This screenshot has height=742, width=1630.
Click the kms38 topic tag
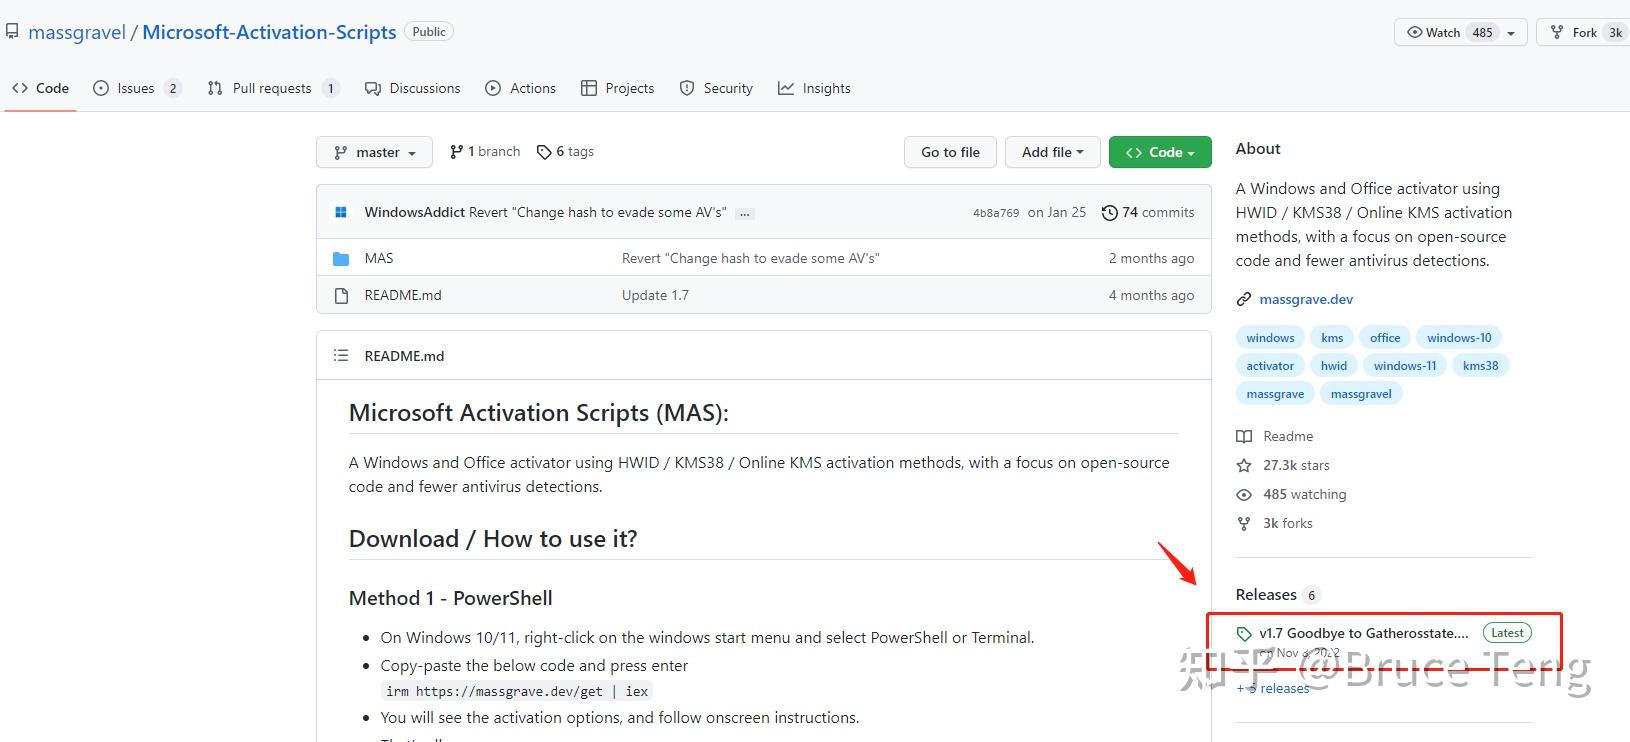pyautogui.click(x=1480, y=366)
